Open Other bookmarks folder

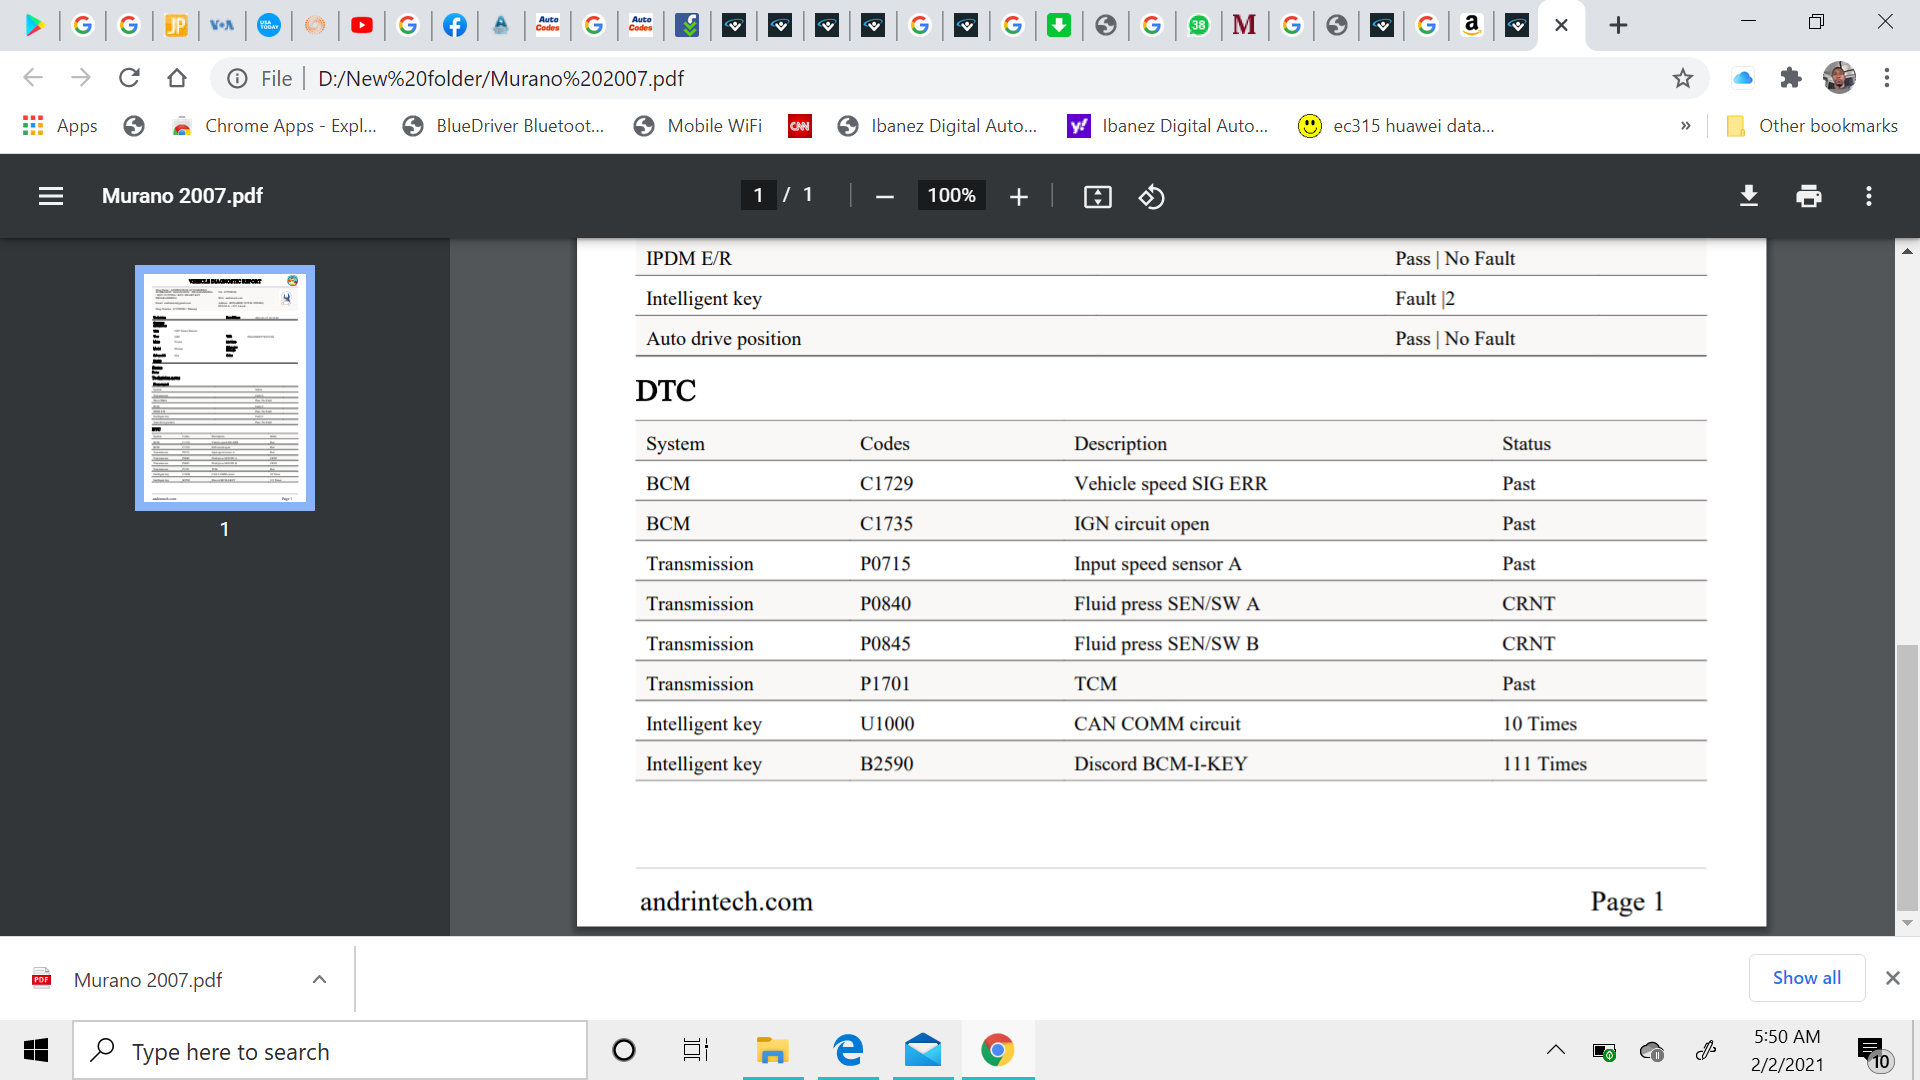coord(1812,126)
